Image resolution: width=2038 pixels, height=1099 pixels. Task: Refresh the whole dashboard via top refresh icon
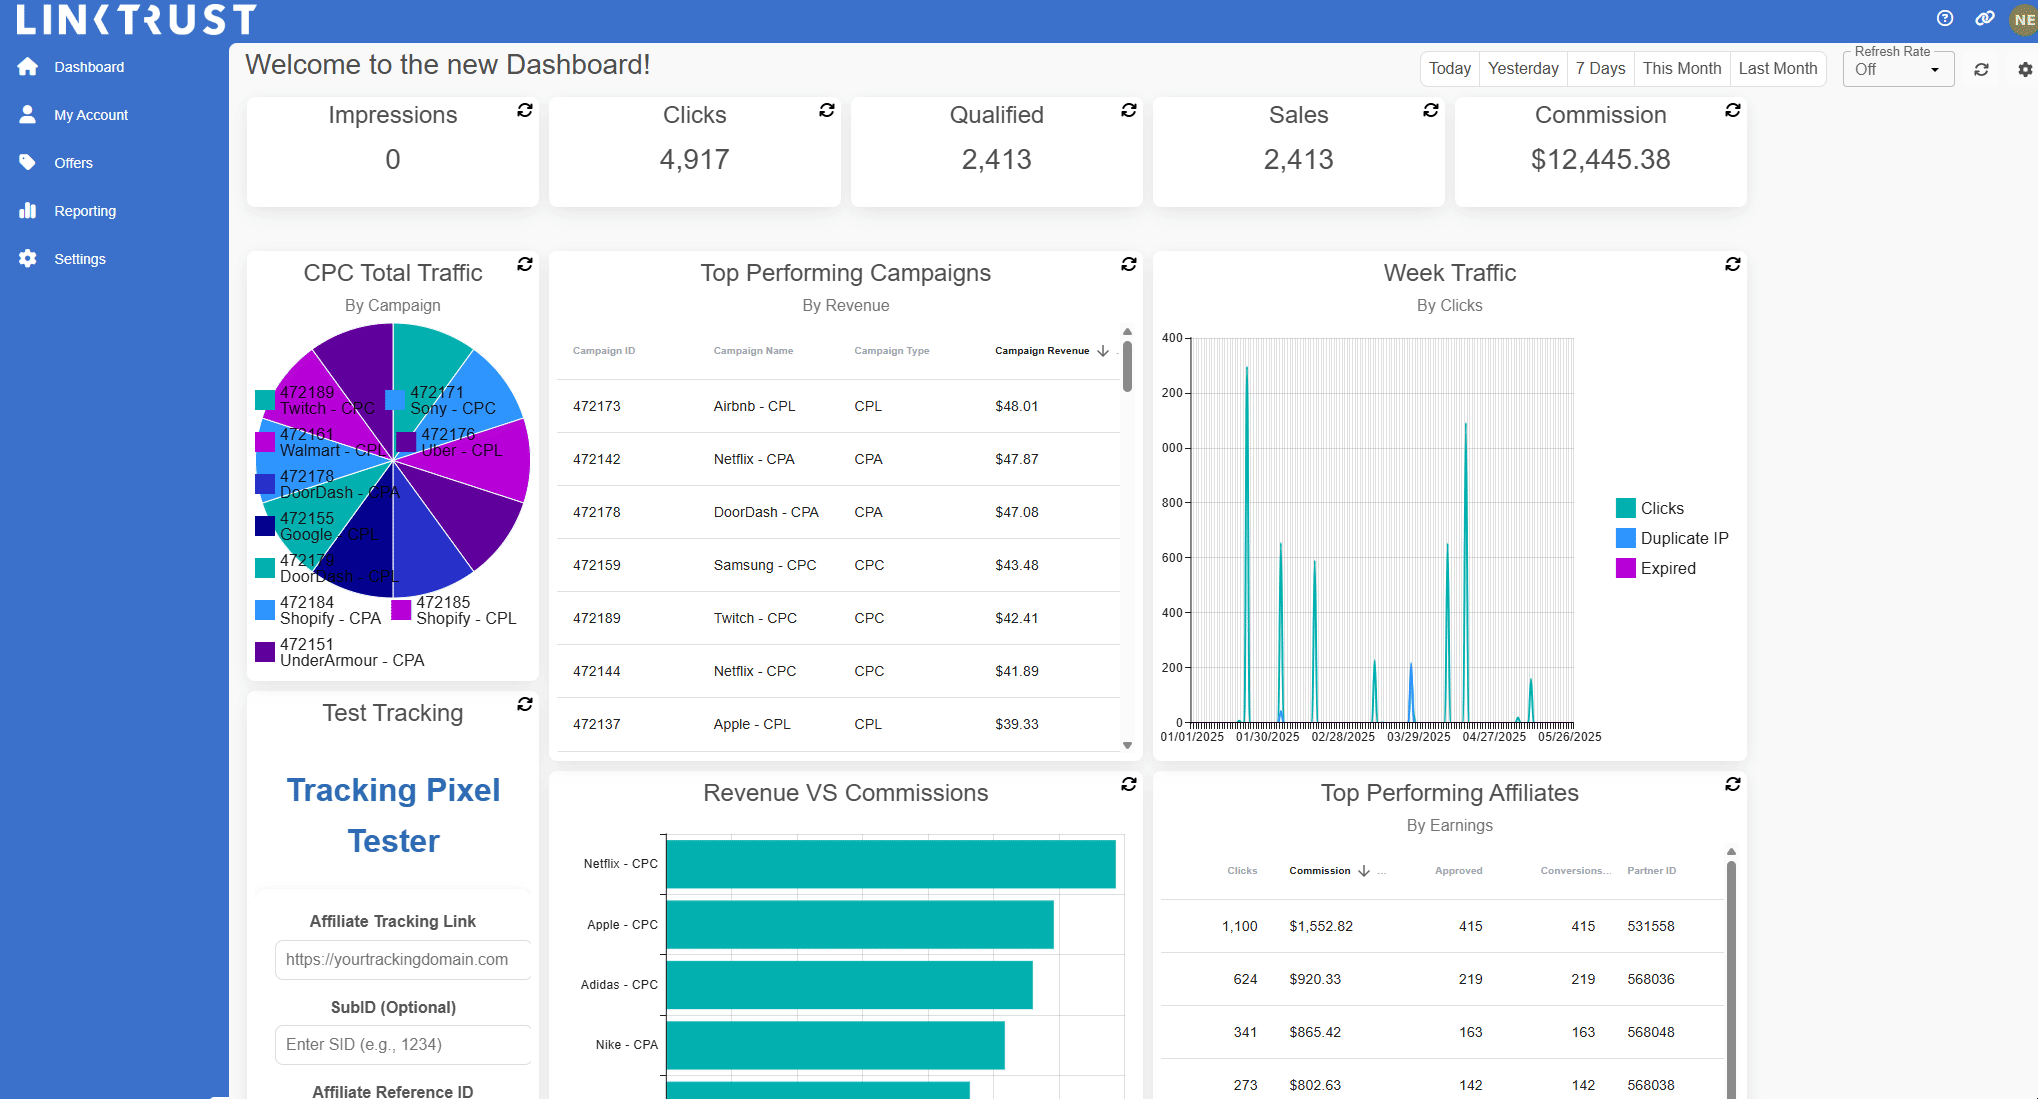coord(1981,70)
